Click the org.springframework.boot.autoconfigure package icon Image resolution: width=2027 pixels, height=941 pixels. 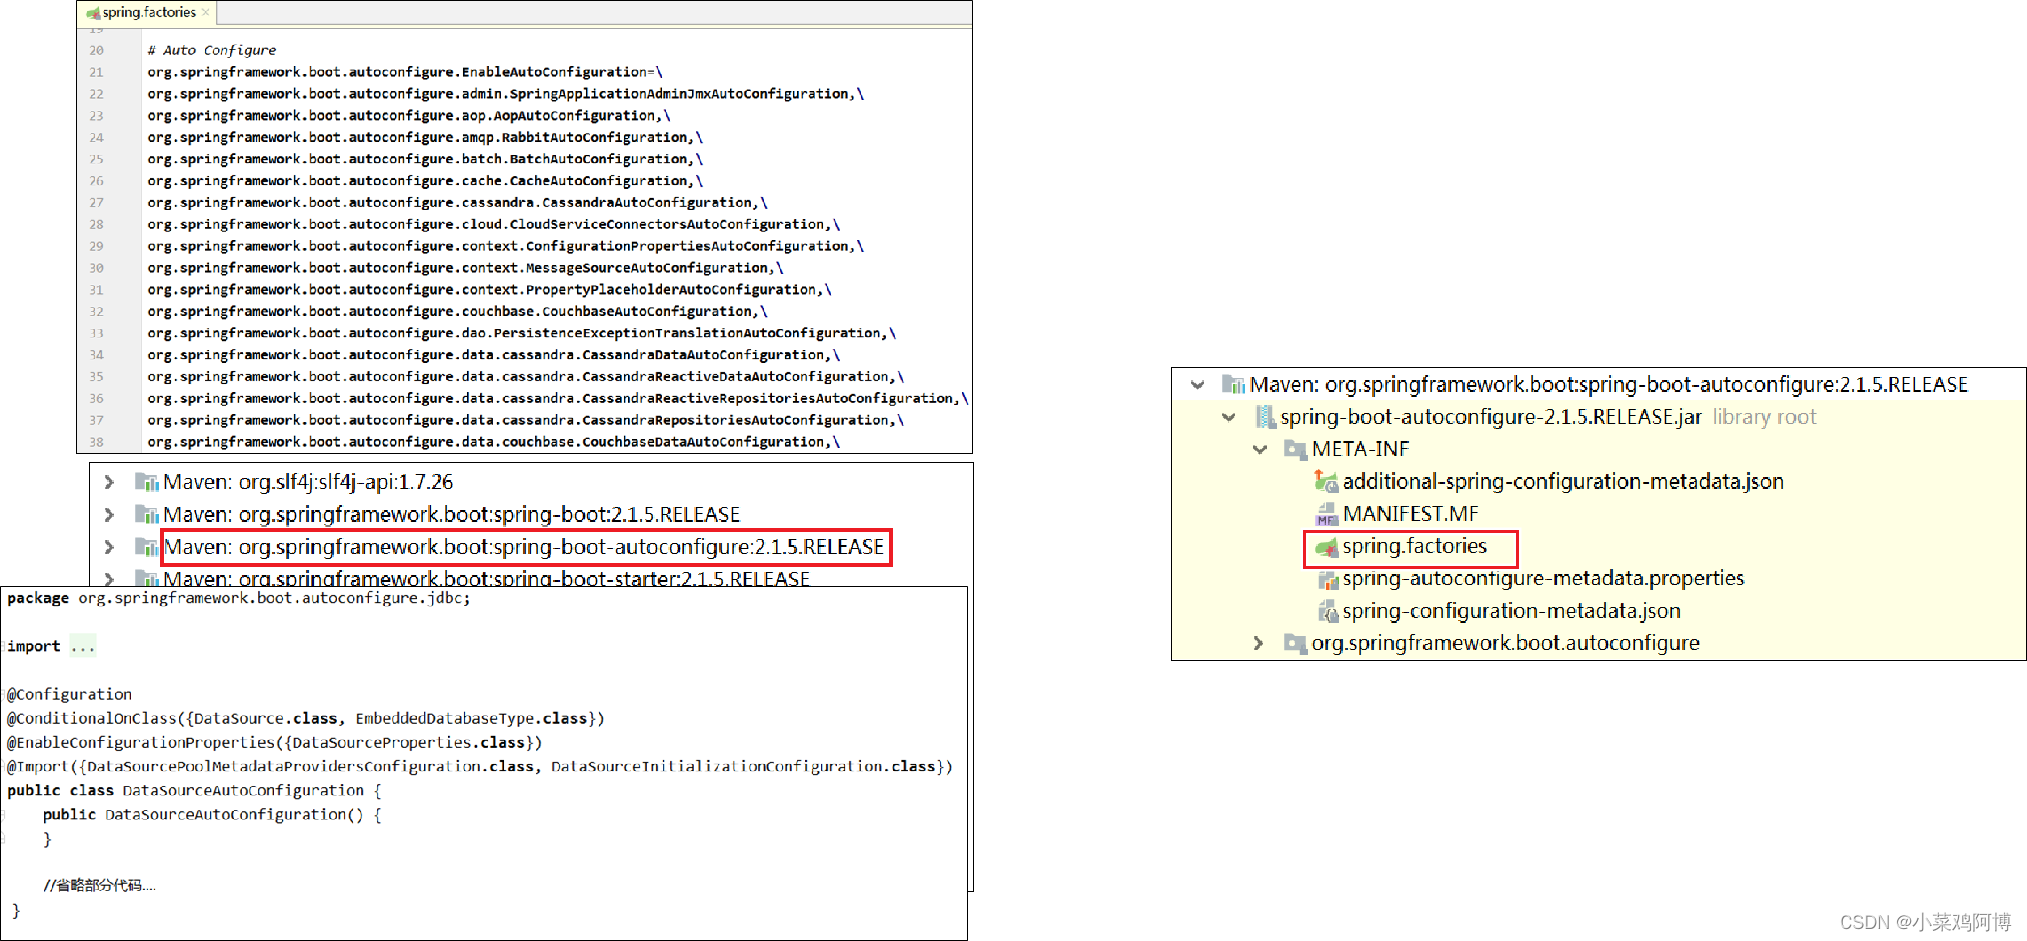1295,643
